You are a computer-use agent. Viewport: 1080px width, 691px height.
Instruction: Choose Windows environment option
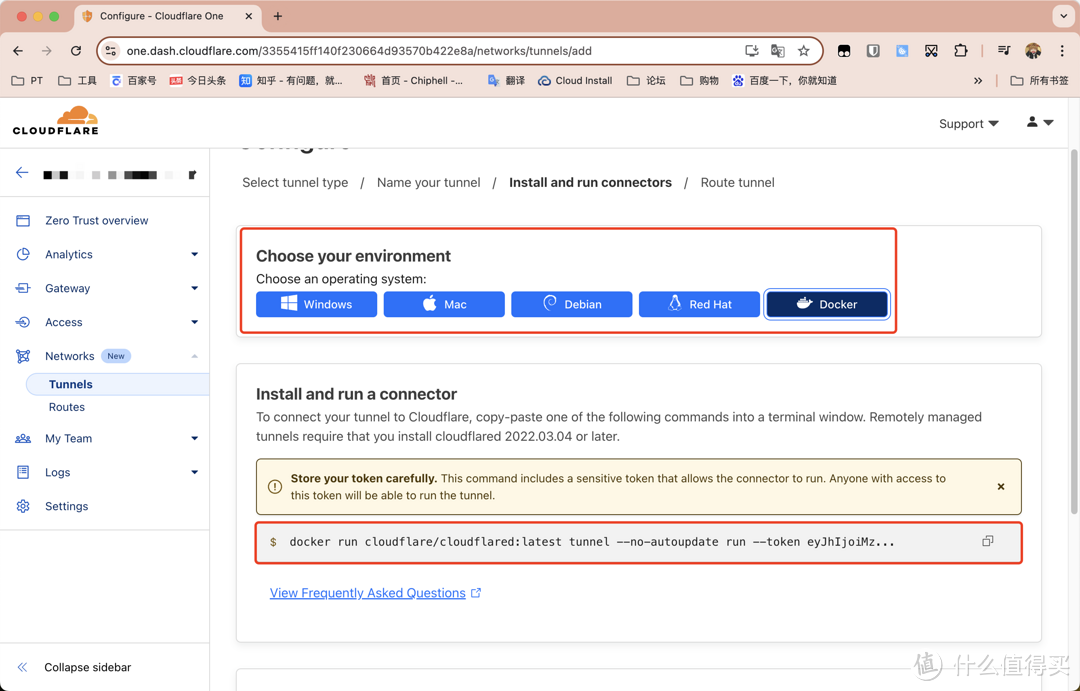coord(316,304)
